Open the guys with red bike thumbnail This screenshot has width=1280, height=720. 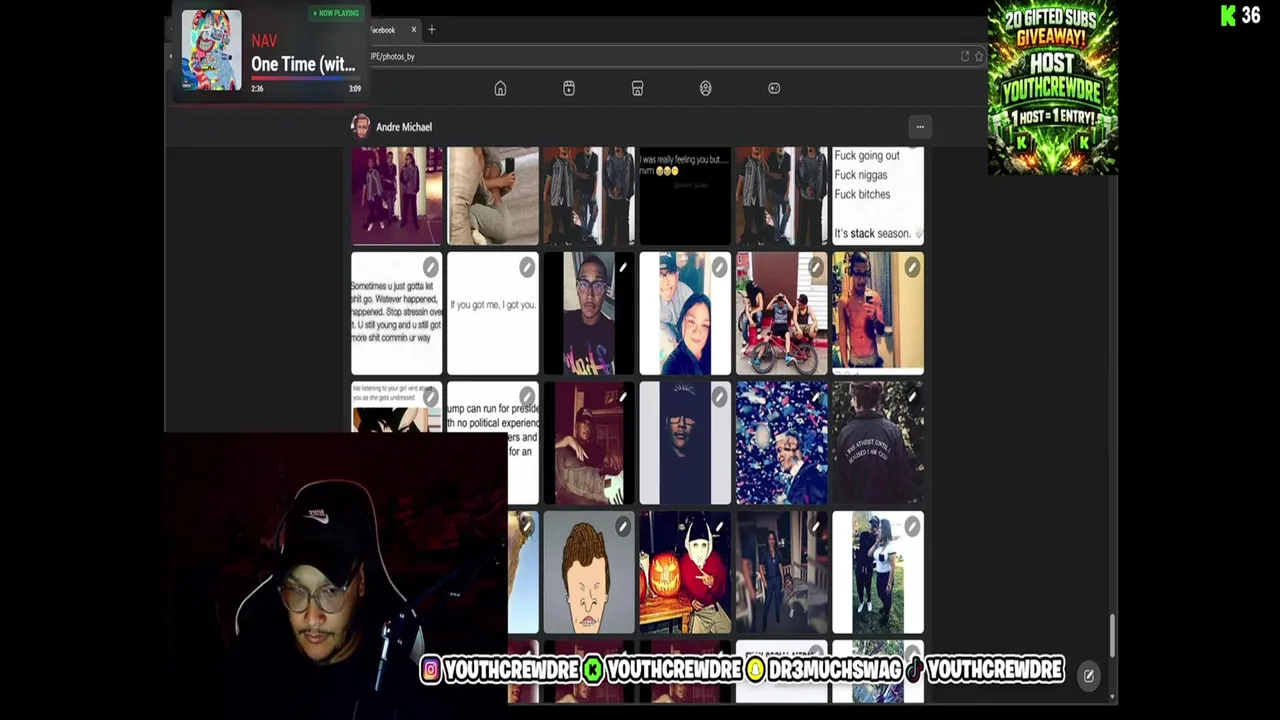click(781, 313)
